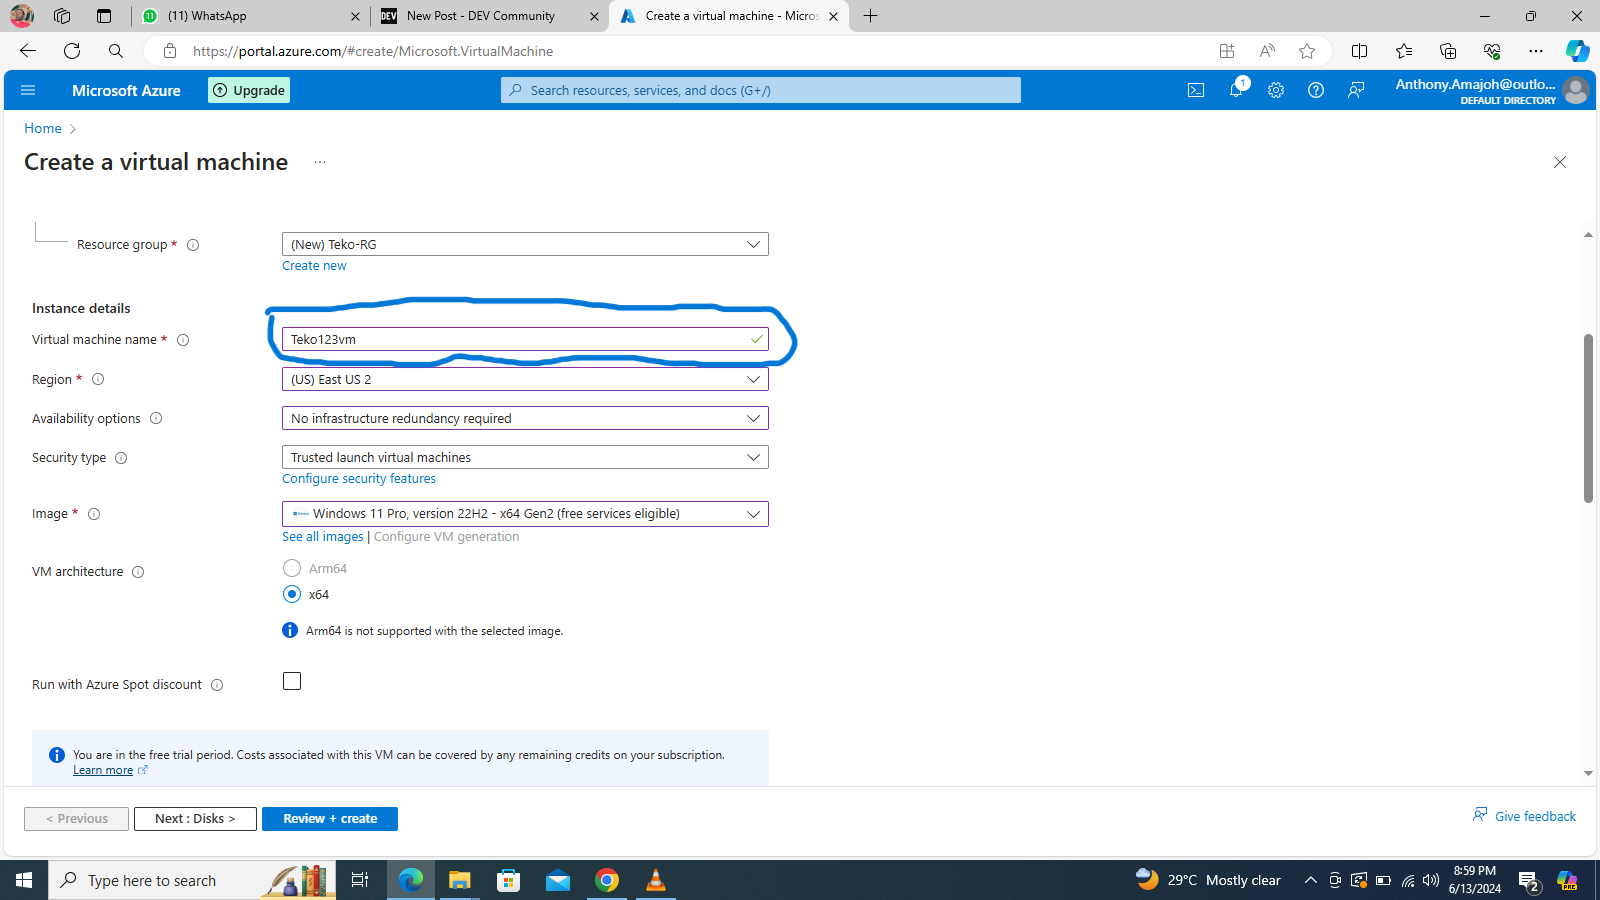Open more options ellipsis beside page title
1600x900 pixels.
click(x=320, y=162)
